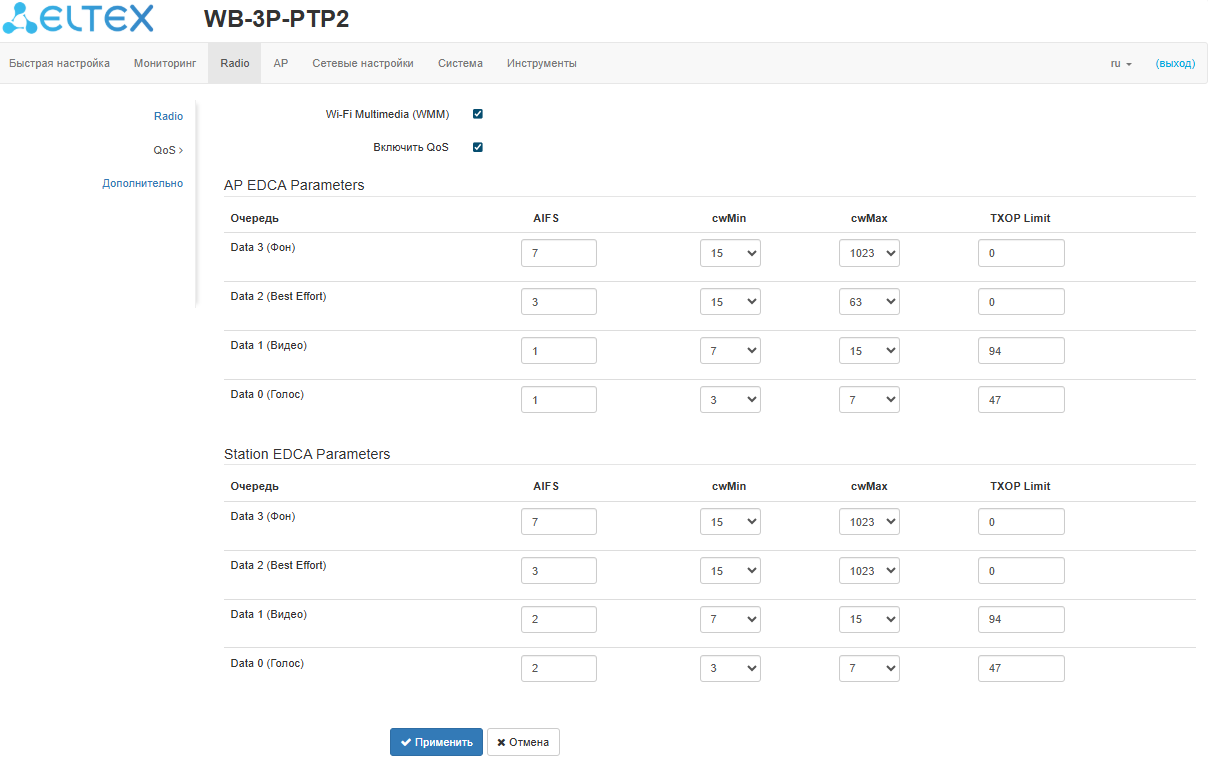
Task: Click the (выход) logout link
Action: pyautogui.click(x=1175, y=63)
